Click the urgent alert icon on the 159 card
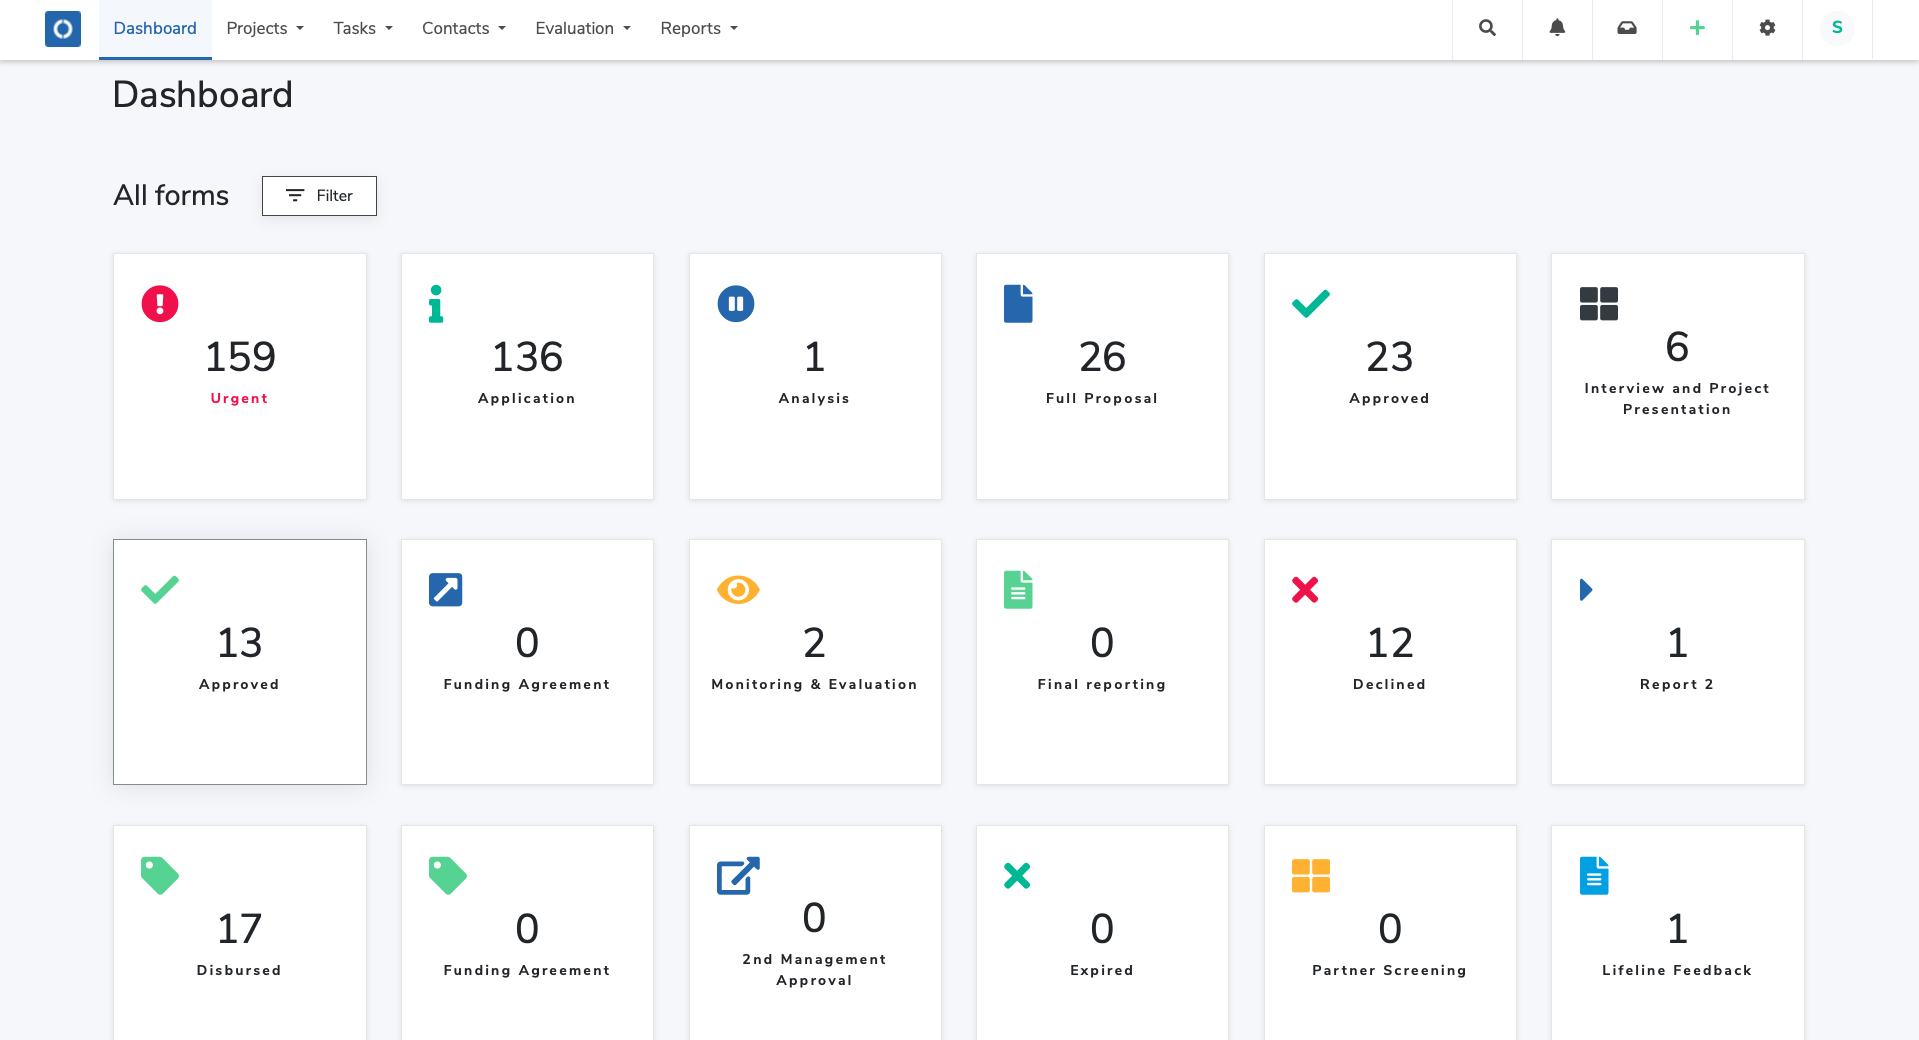This screenshot has width=1919, height=1040. tap(160, 304)
